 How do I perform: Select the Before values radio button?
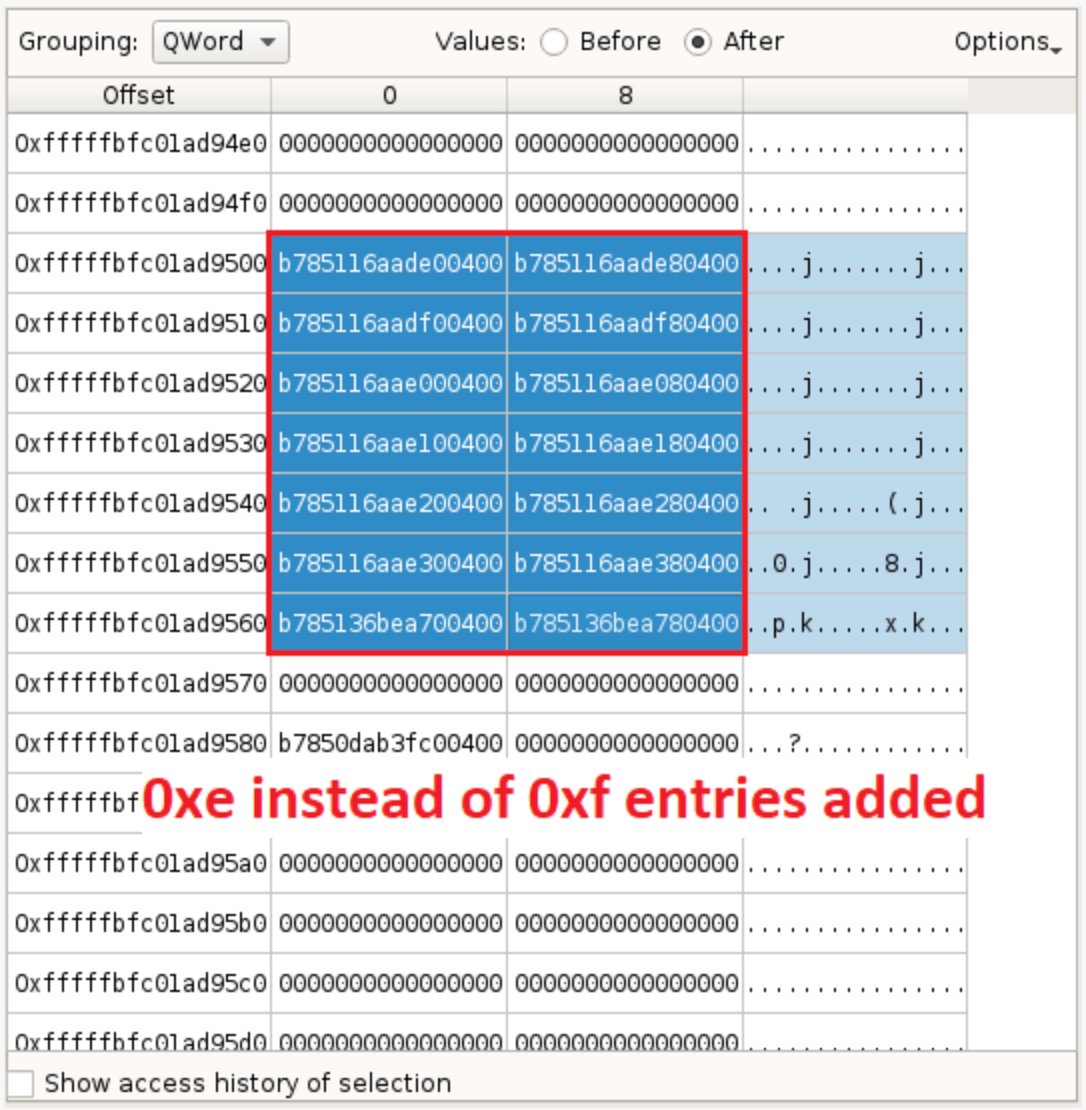pyautogui.click(x=554, y=42)
